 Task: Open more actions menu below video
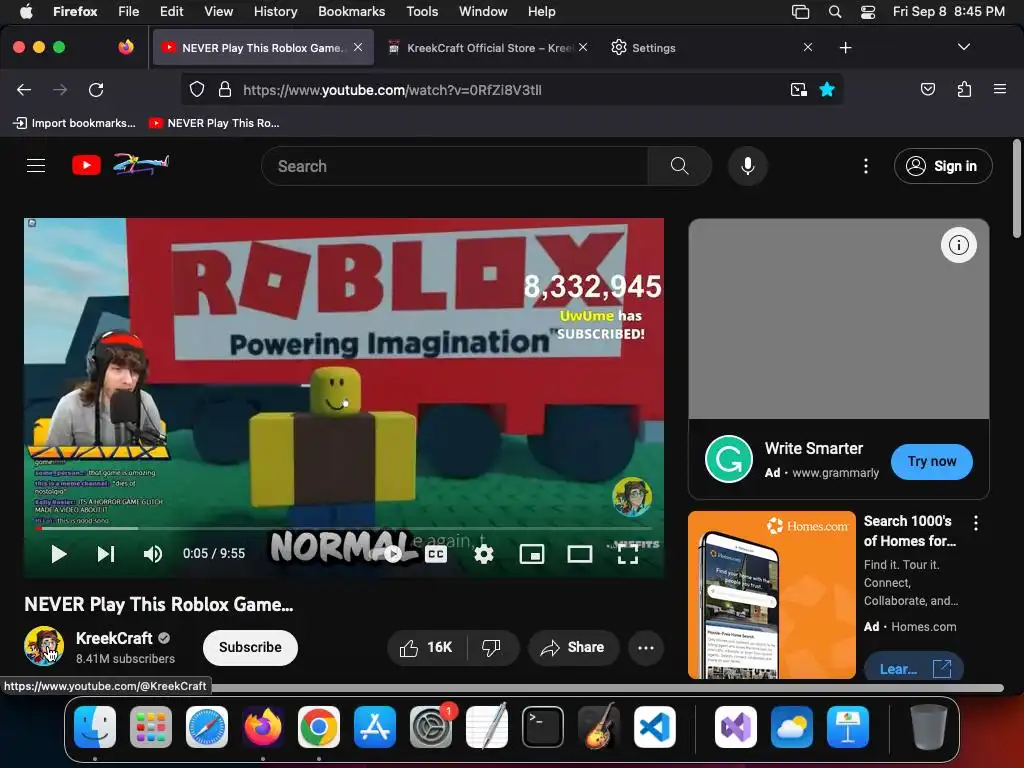click(x=646, y=647)
